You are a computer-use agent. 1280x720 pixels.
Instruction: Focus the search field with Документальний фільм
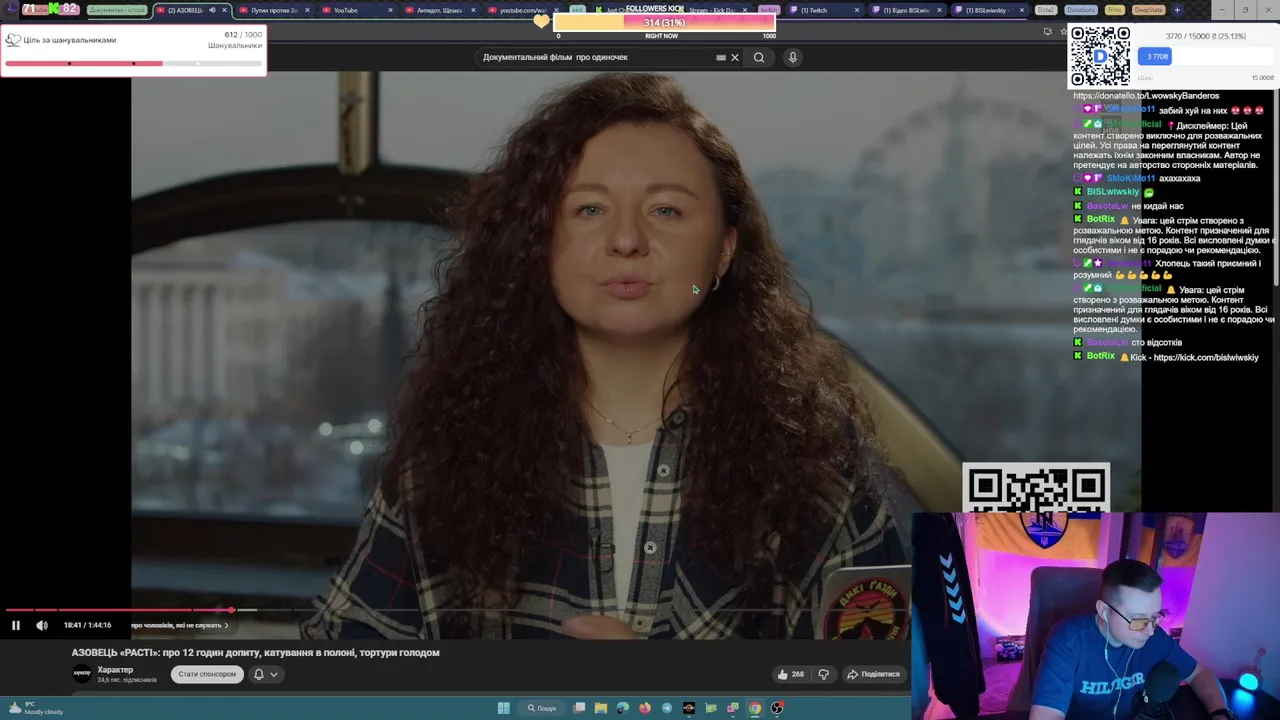(595, 57)
